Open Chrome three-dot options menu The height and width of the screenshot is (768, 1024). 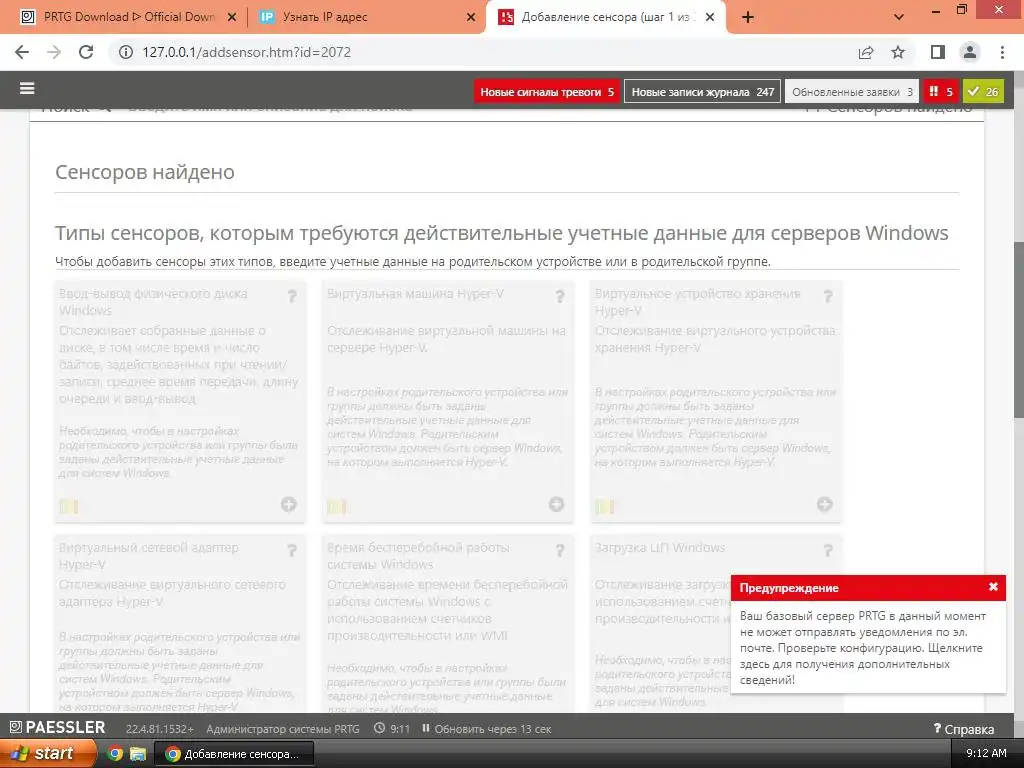[x=1002, y=52]
